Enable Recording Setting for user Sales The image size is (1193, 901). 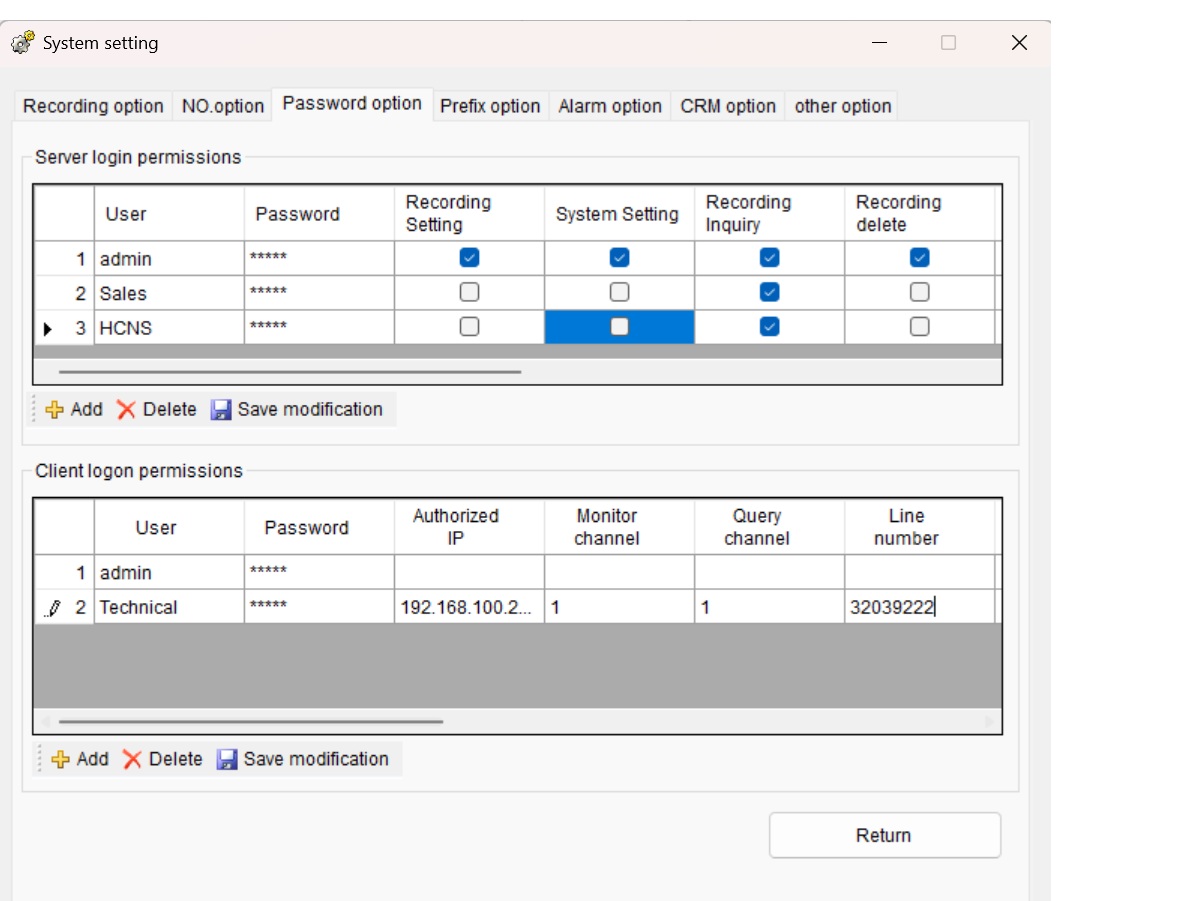click(x=469, y=291)
